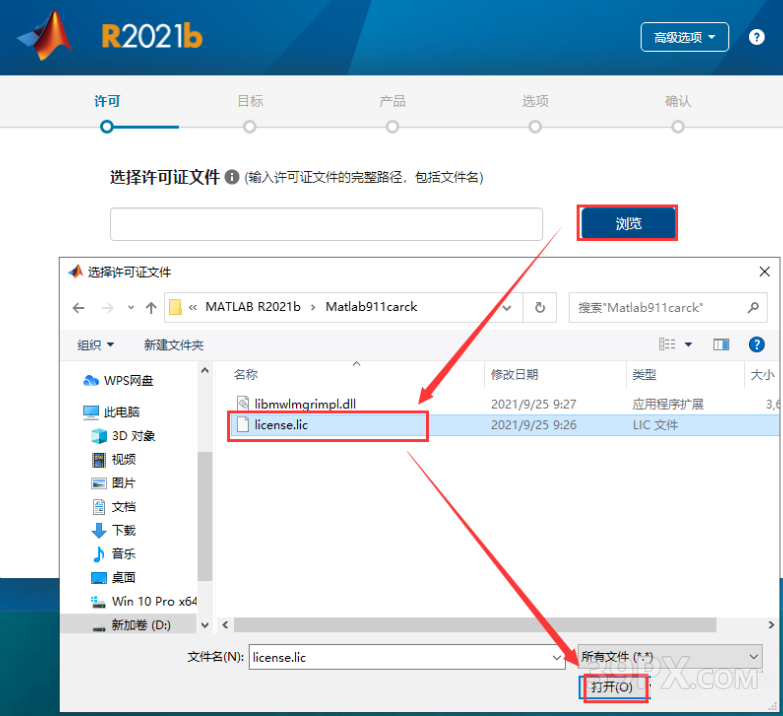
Task: Select Win 10 Pro x64 drive
Action: [144, 601]
